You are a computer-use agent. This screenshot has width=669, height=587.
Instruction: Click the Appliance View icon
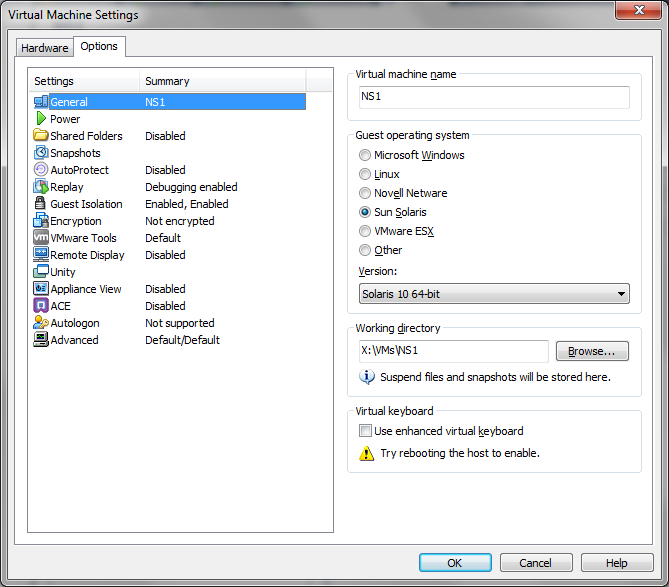coord(41,288)
